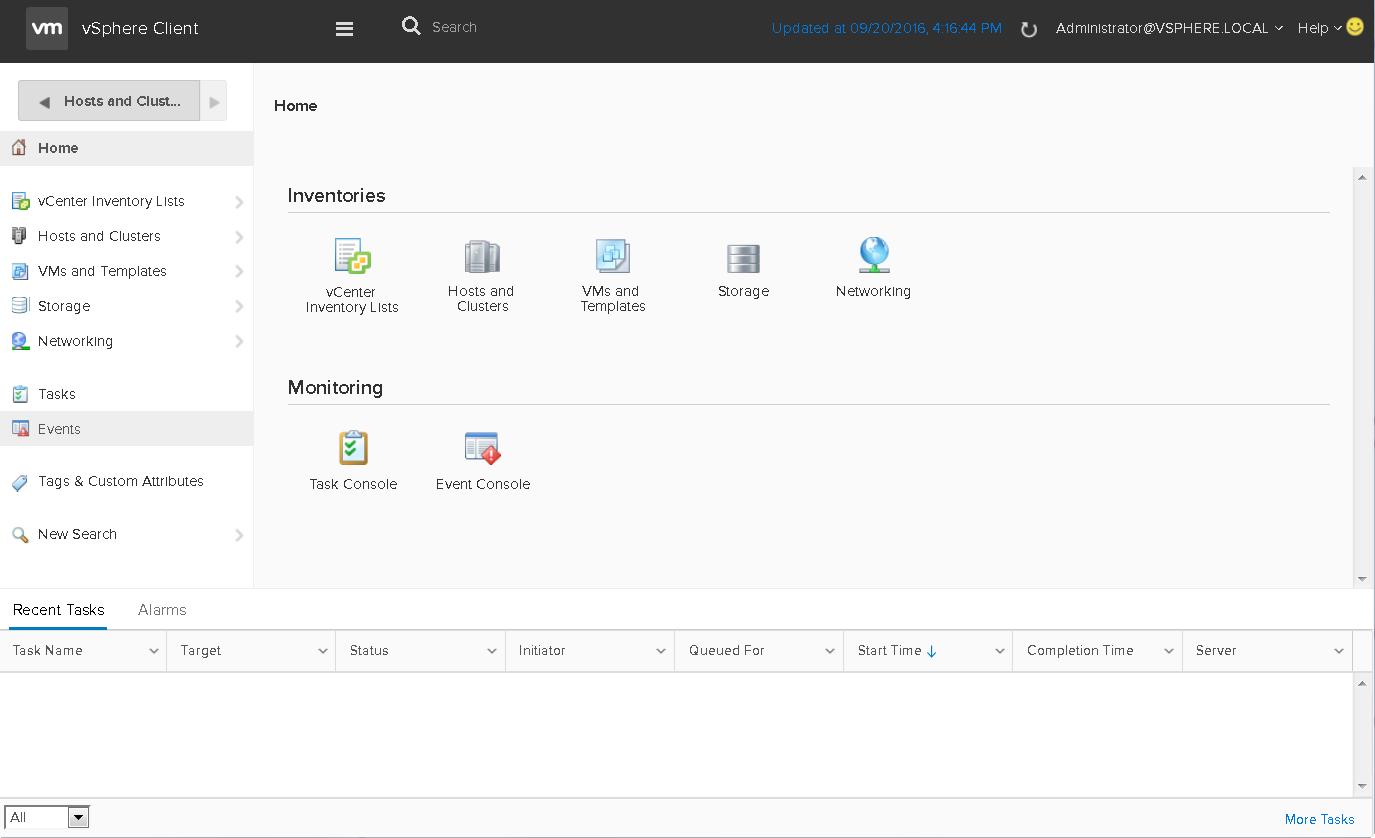This screenshot has height=838, width=1375.
Task: Open Queued For column dropdown arrow
Action: coord(830,651)
